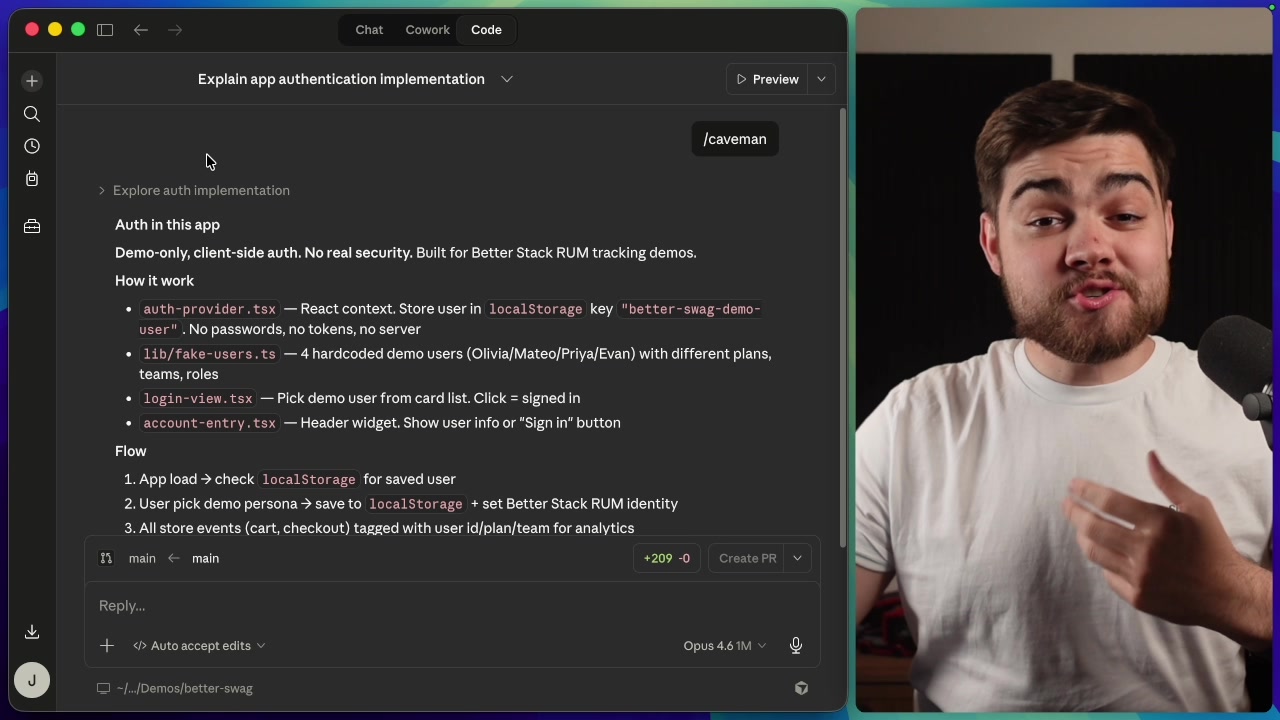1280x720 pixels.
Task: Click localStorage code in auth-provider line
Action: [535, 309]
